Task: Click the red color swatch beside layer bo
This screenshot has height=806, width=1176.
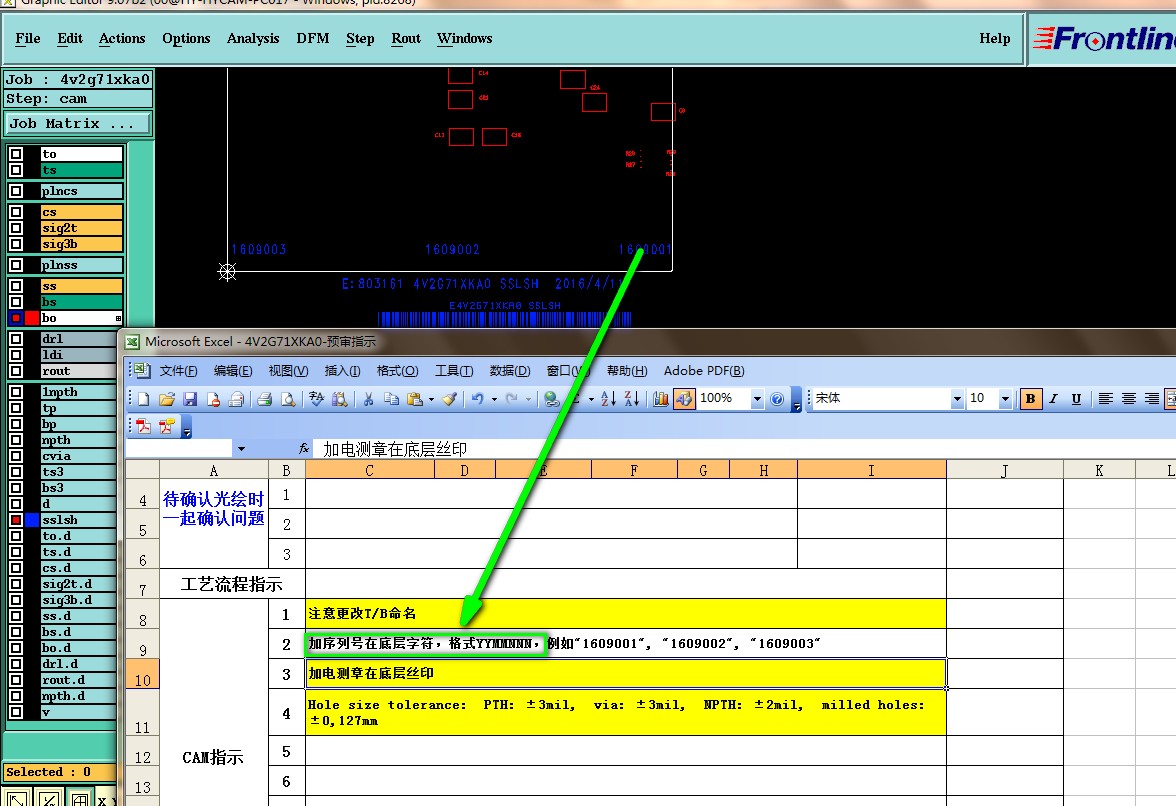Action: [32, 318]
